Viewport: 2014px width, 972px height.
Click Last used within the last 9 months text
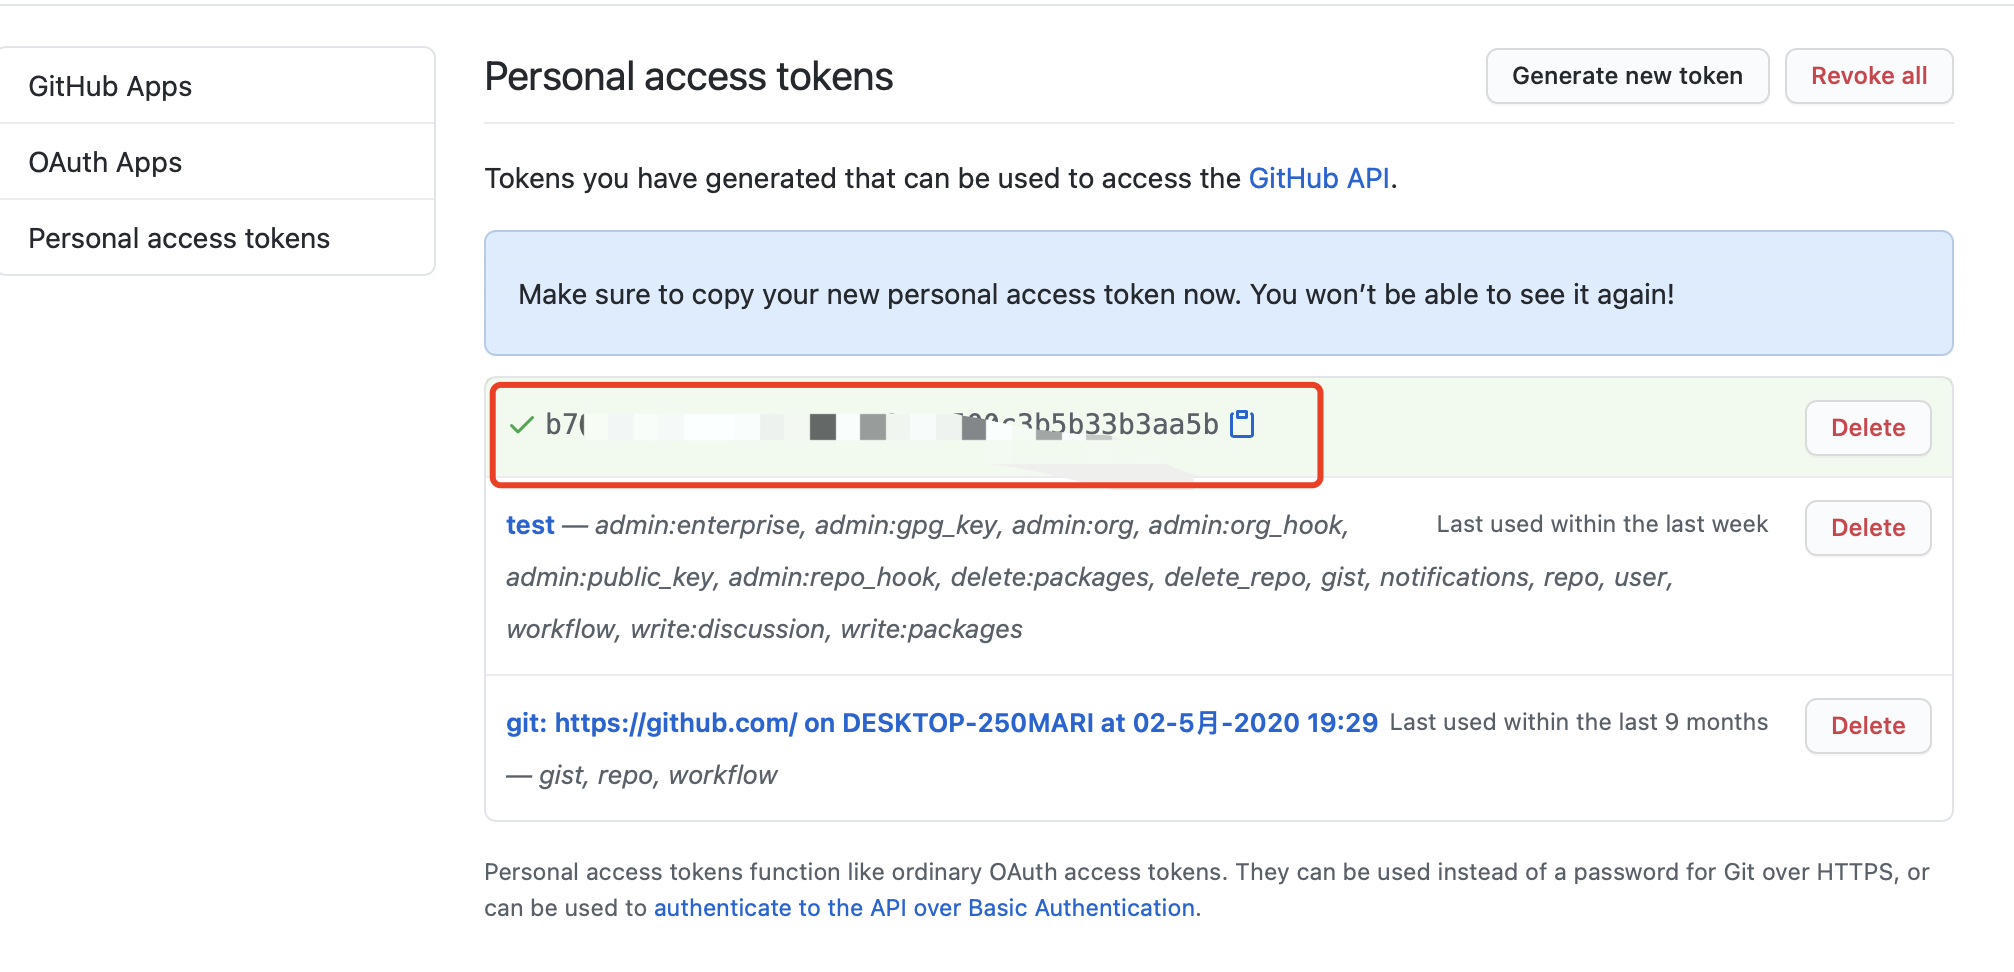(x=1579, y=722)
